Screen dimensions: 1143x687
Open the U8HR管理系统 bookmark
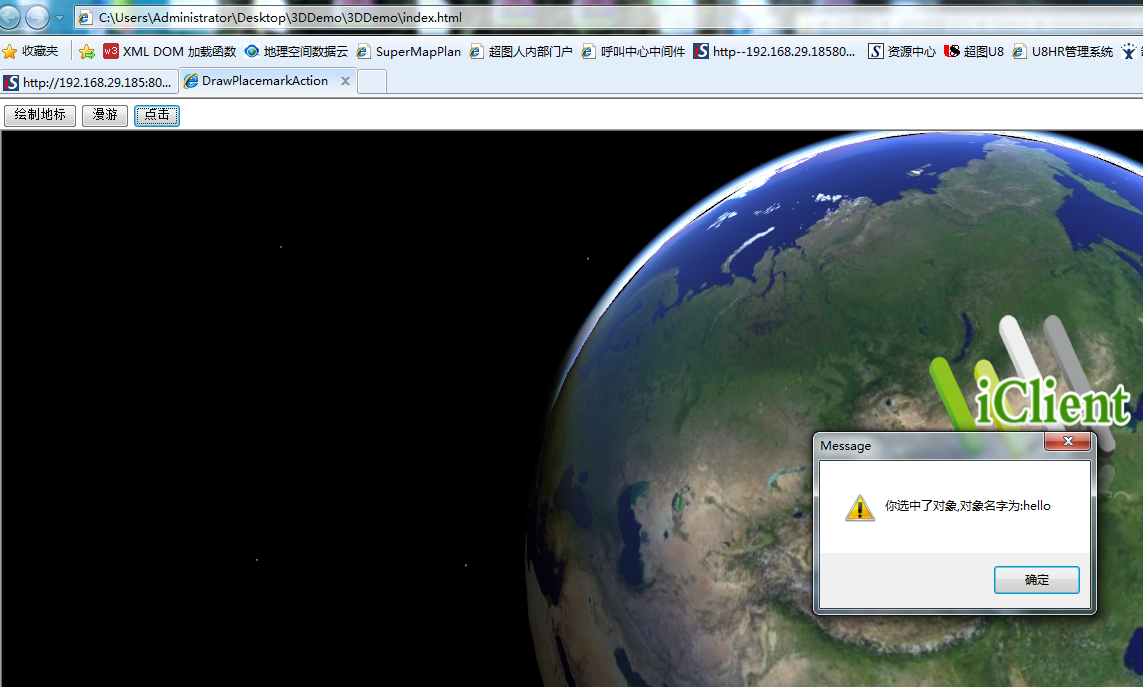click(x=1063, y=51)
